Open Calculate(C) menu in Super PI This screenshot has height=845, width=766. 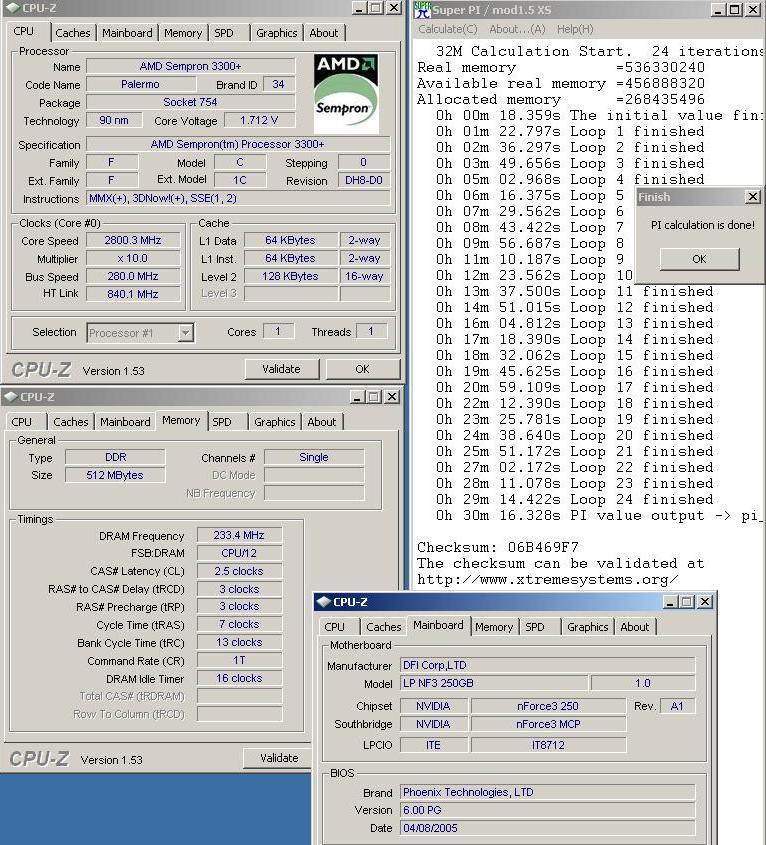(447, 29)
